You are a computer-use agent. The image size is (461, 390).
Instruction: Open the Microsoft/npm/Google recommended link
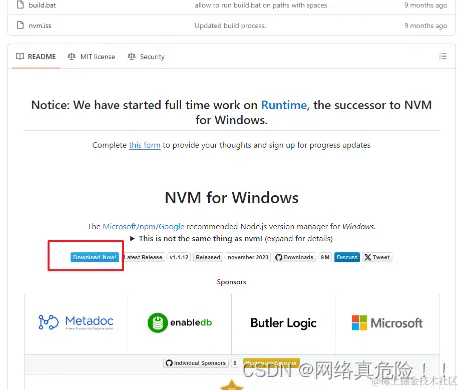coord(143,226)
